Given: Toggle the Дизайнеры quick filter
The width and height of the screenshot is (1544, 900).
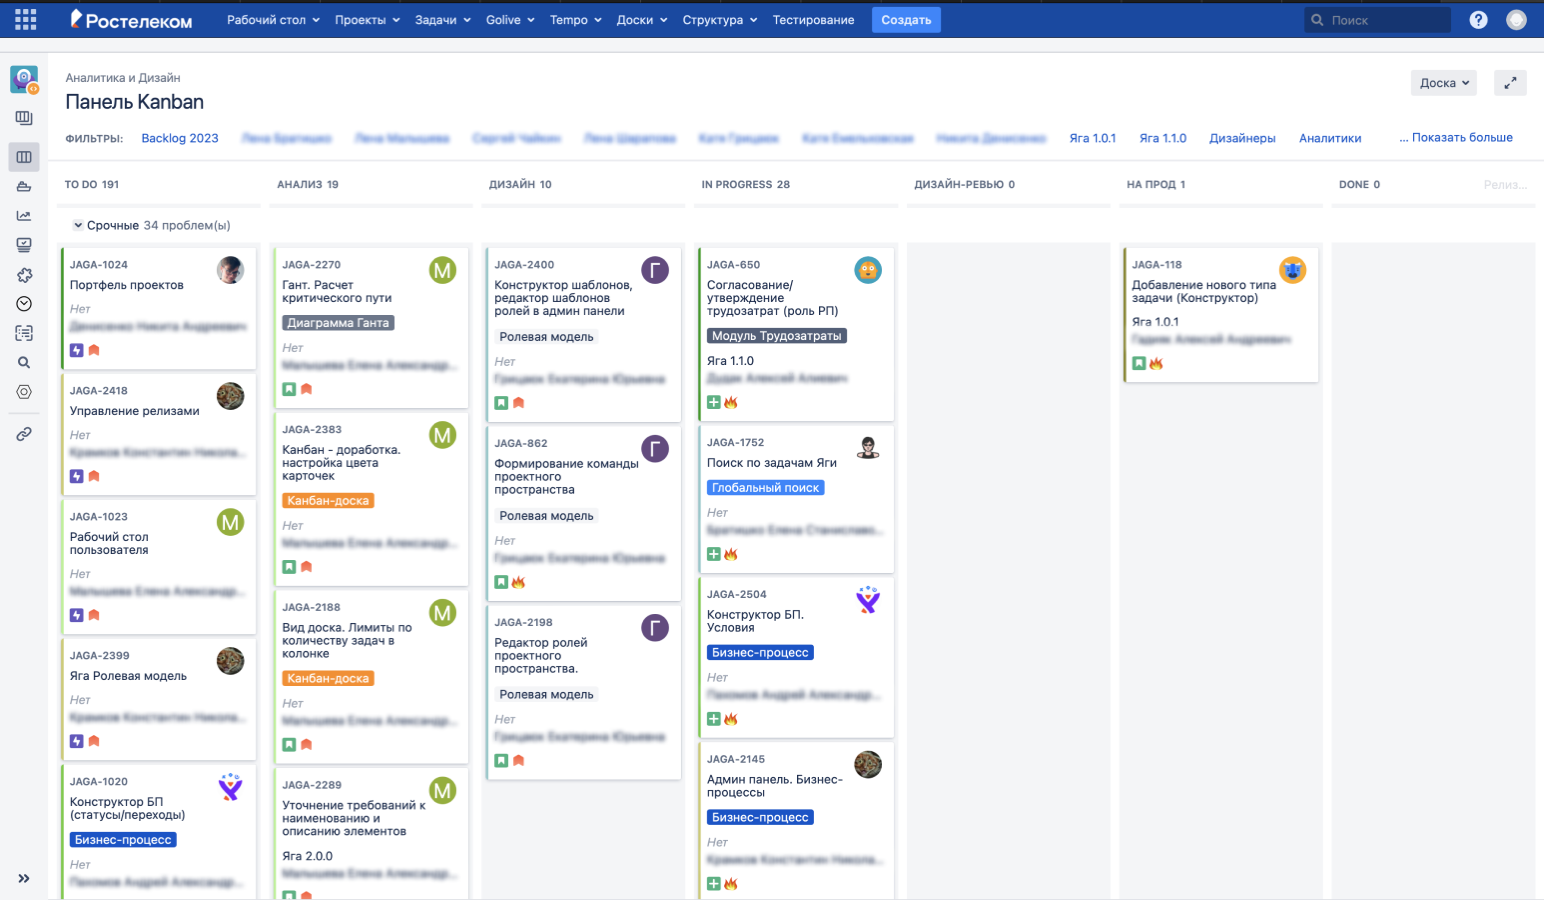Looking at the screenshot, I should 1242,138.
